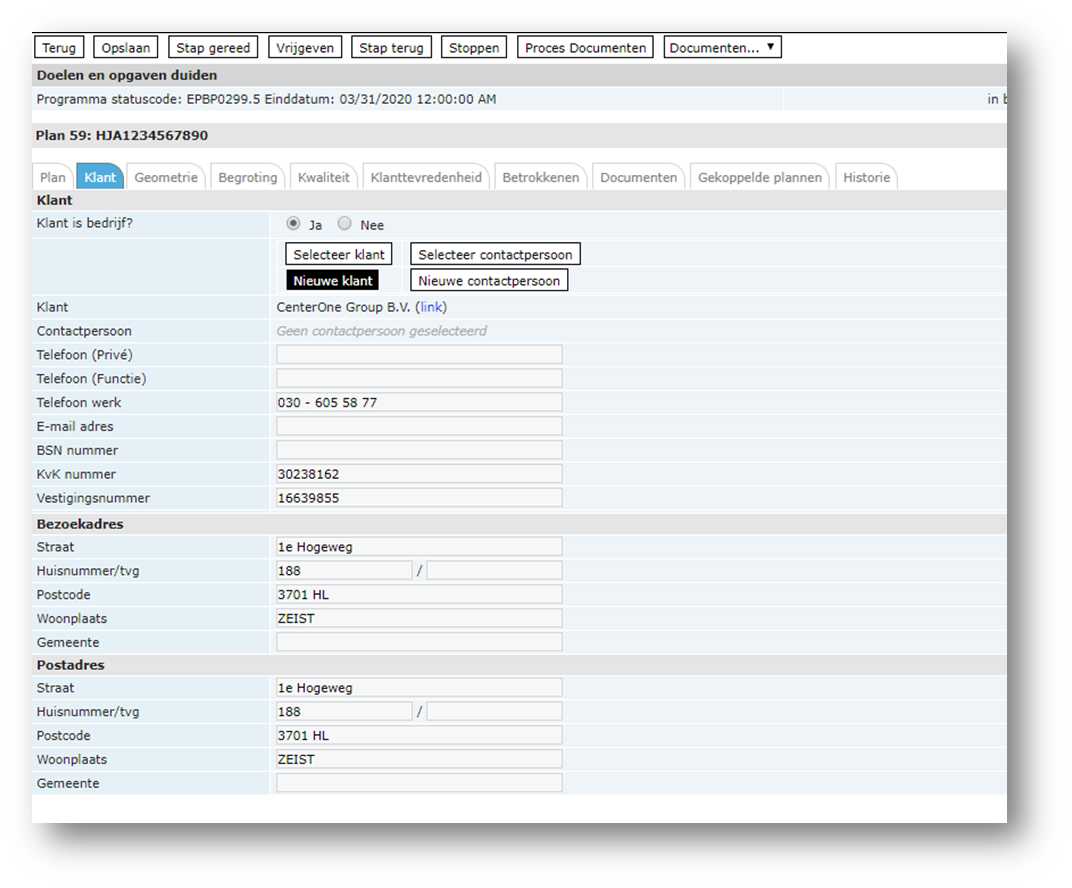Go to the Klanttevredenheid tab
Image resolution: width=1072 pixels, height=888 pixels.
425,177
